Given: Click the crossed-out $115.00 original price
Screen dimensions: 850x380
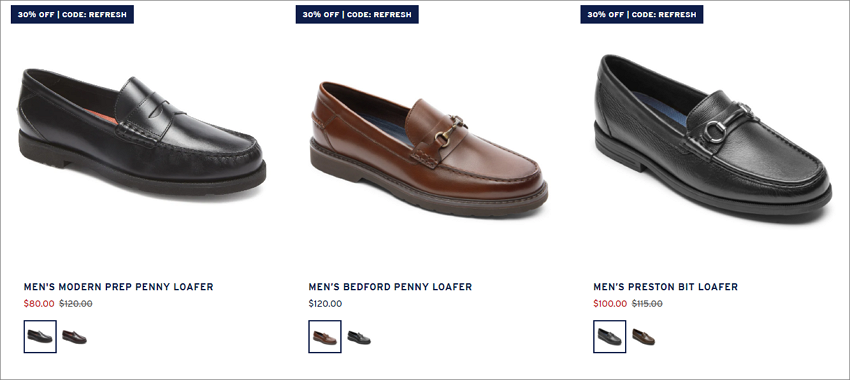Looking at the screenshot, I should point(647,304).
